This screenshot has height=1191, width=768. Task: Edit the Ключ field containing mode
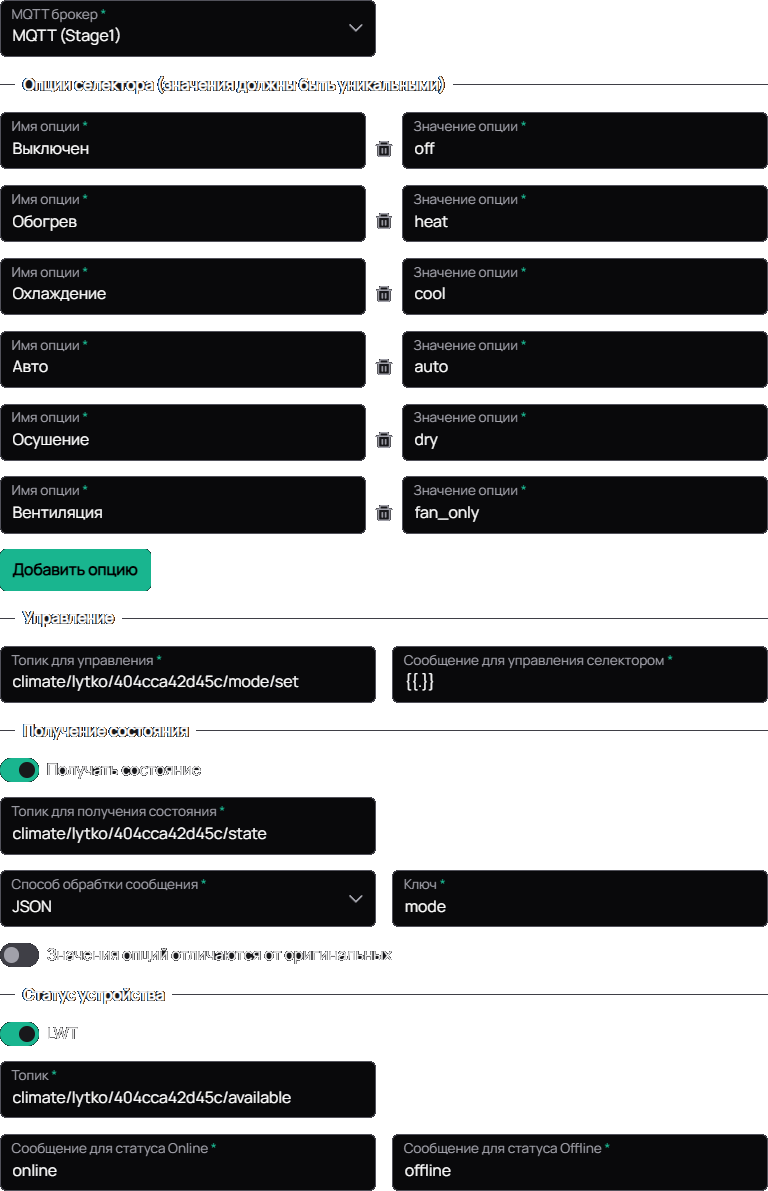580,899
